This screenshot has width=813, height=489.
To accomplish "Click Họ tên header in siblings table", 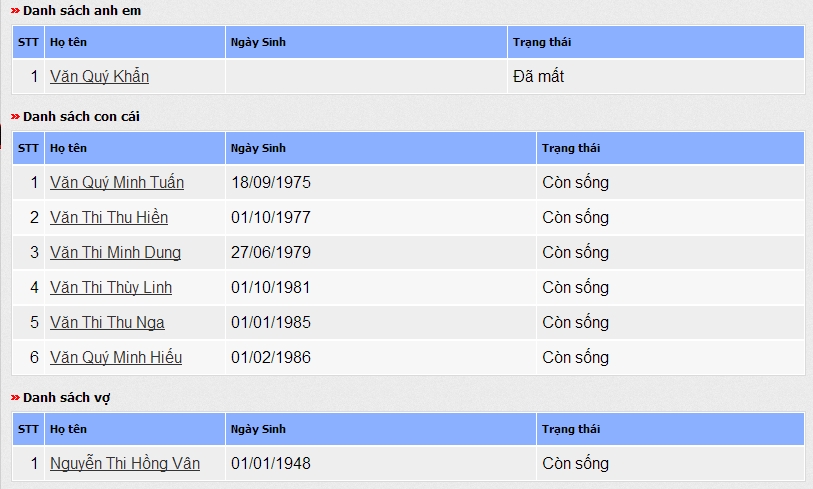I will (68, 42).
